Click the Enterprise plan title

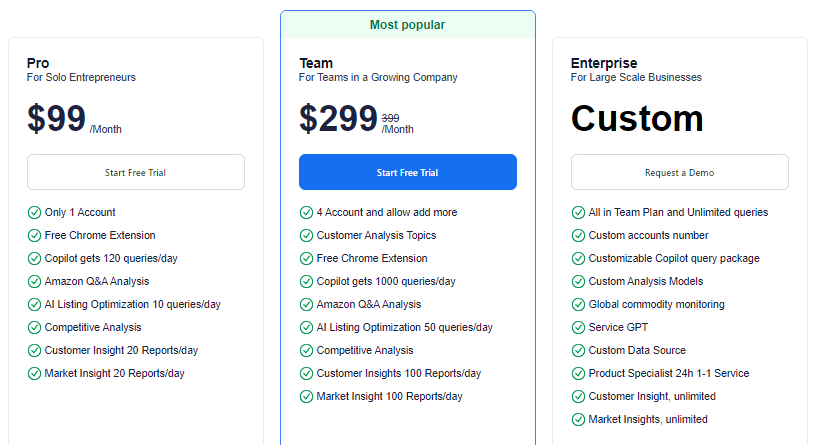(x=603, y=63)
